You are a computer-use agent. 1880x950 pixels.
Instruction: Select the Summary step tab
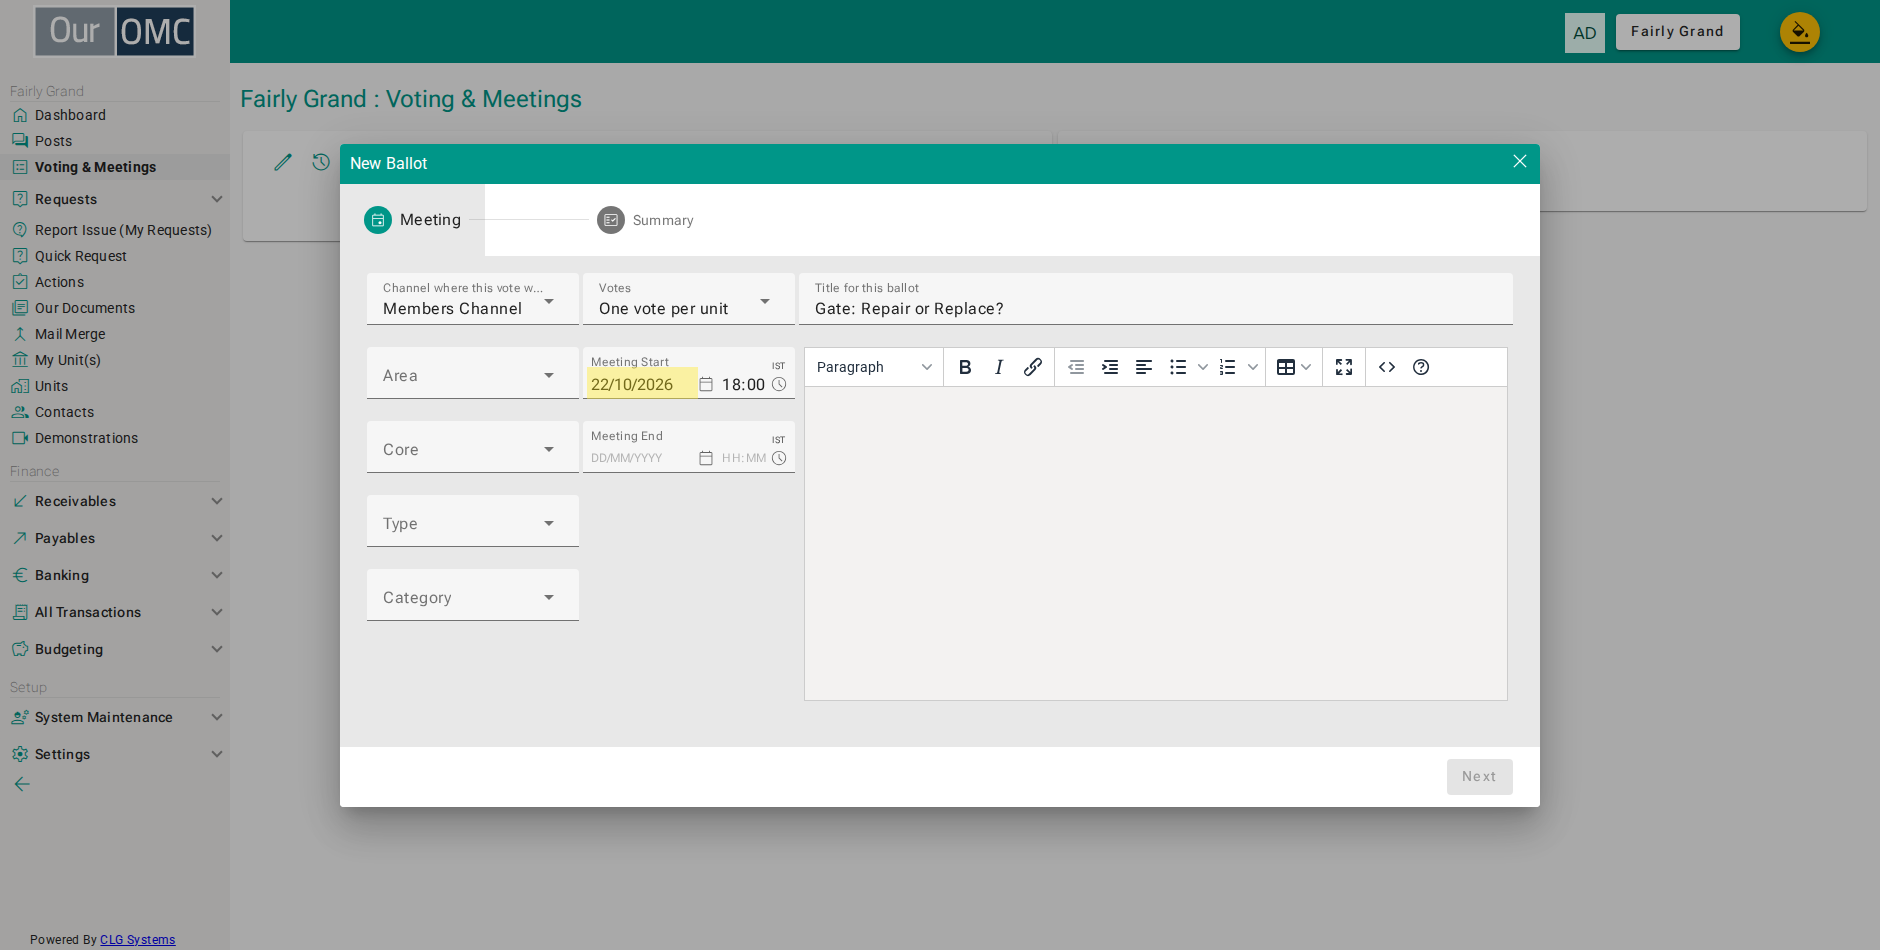[645, 220]
